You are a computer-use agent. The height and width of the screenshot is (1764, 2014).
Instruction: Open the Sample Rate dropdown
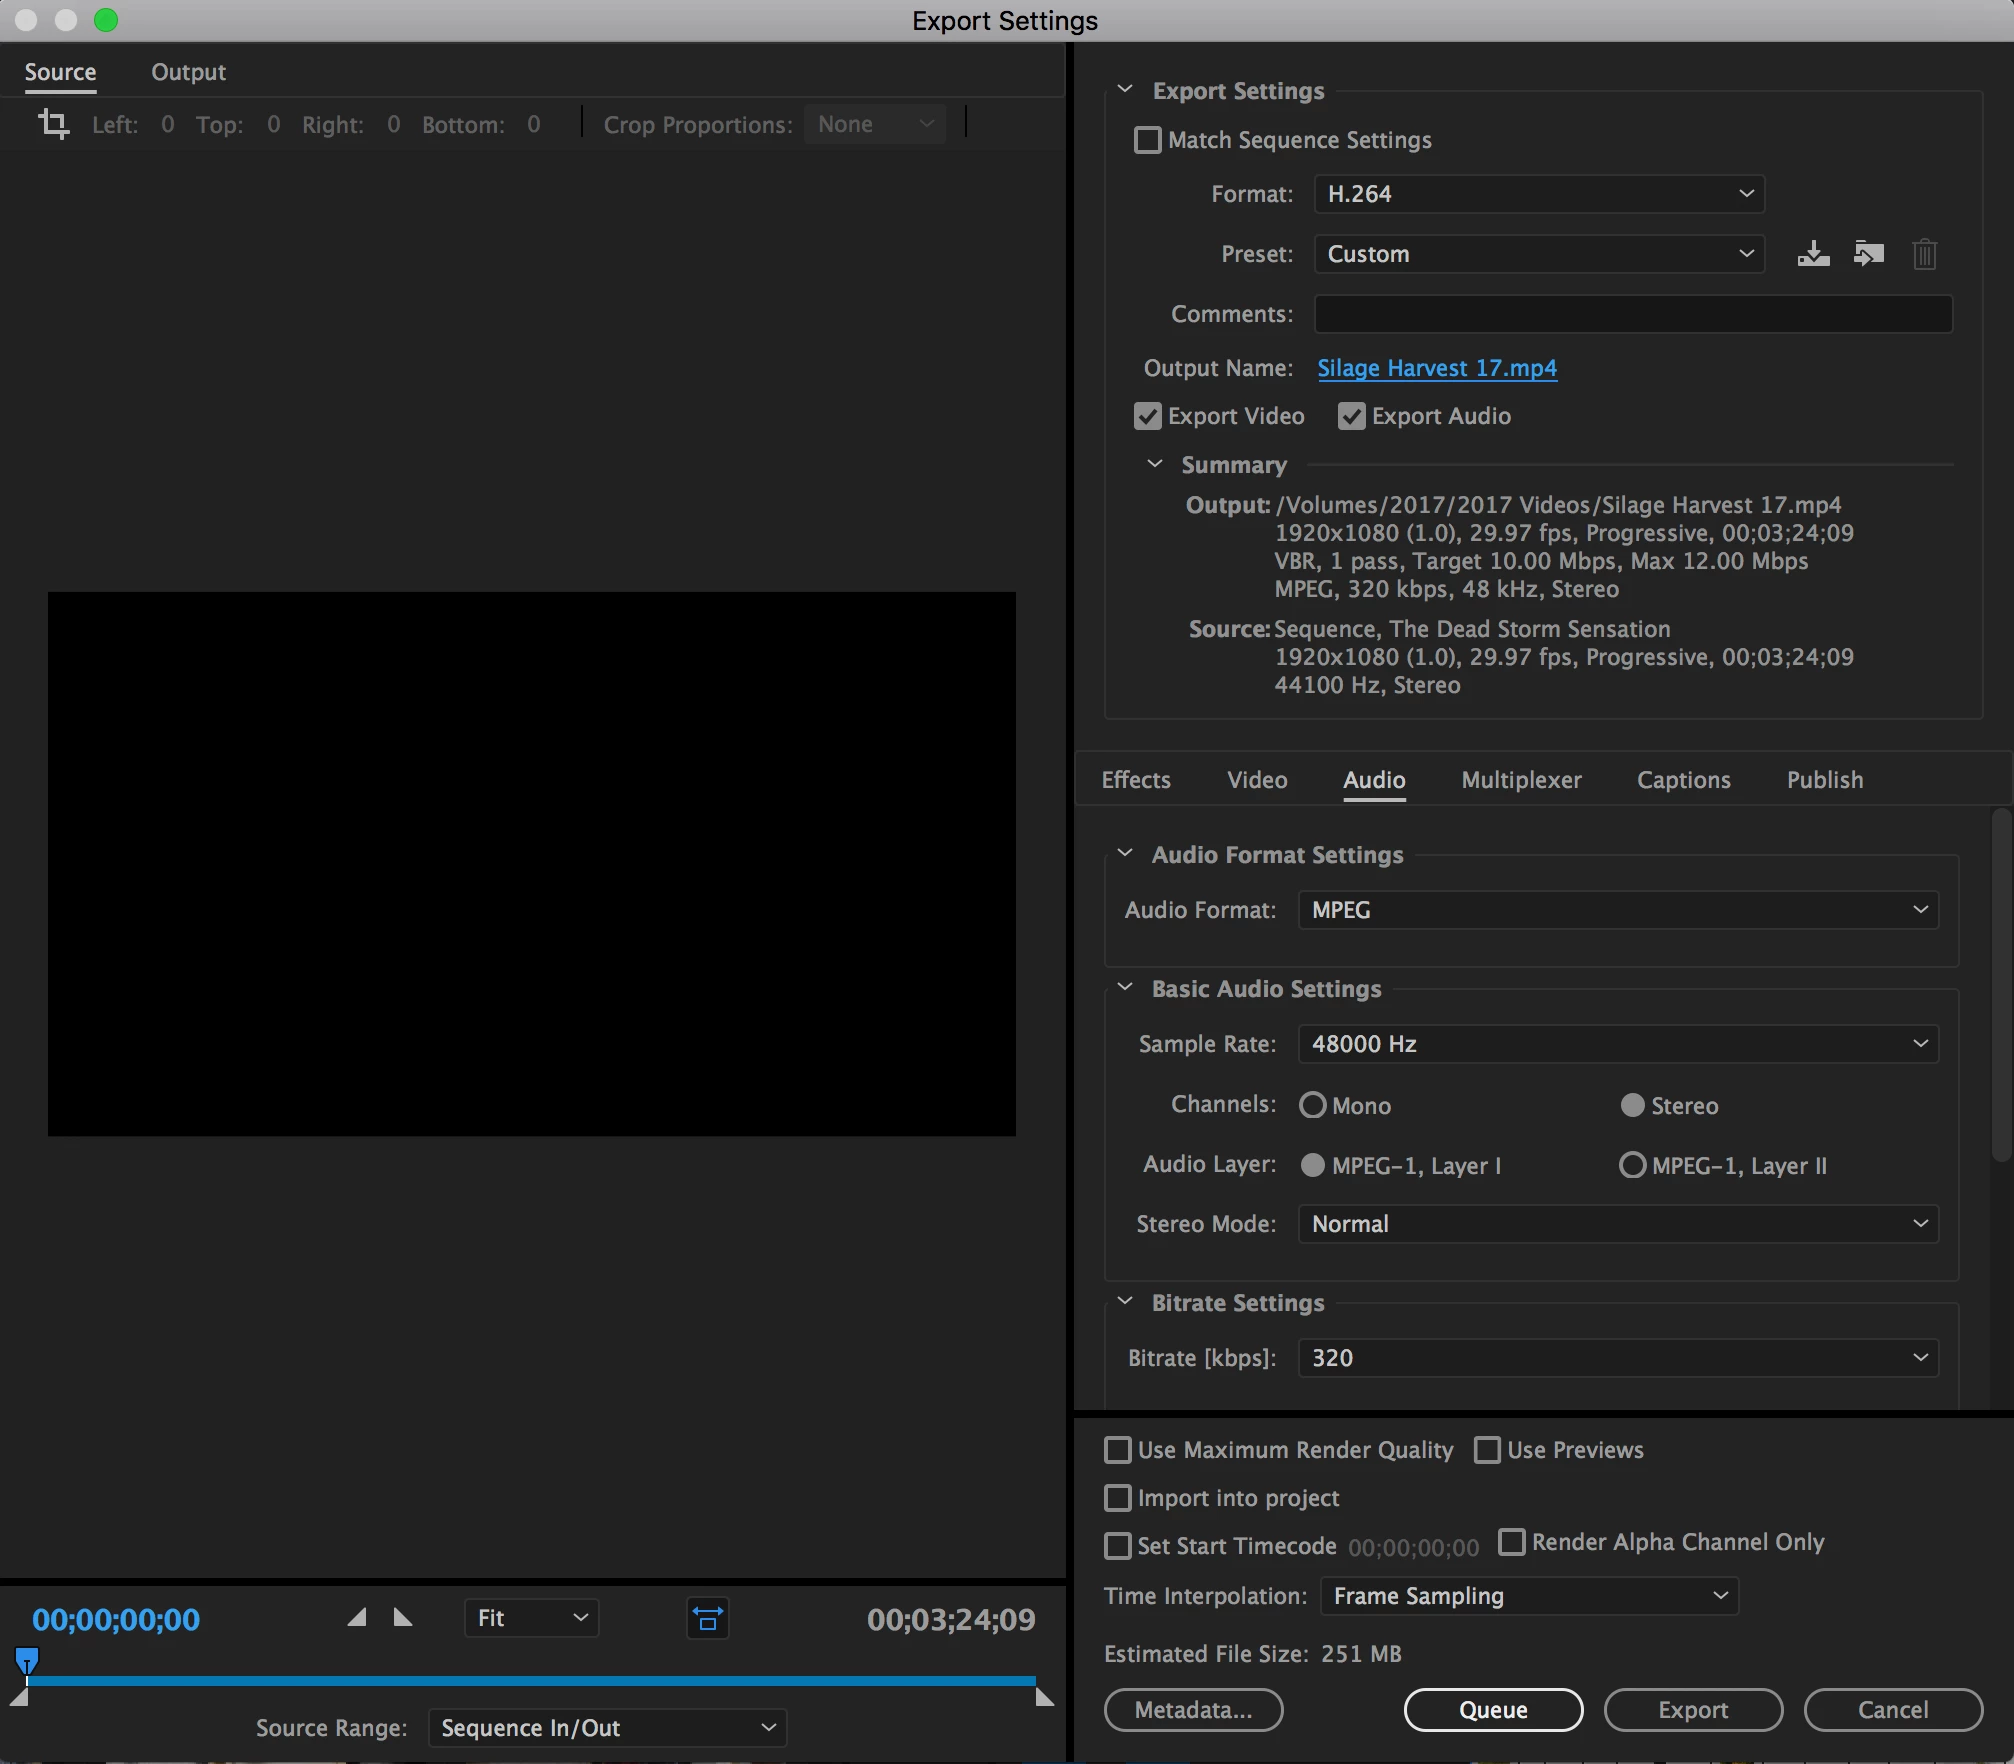pos(1617,1044)
